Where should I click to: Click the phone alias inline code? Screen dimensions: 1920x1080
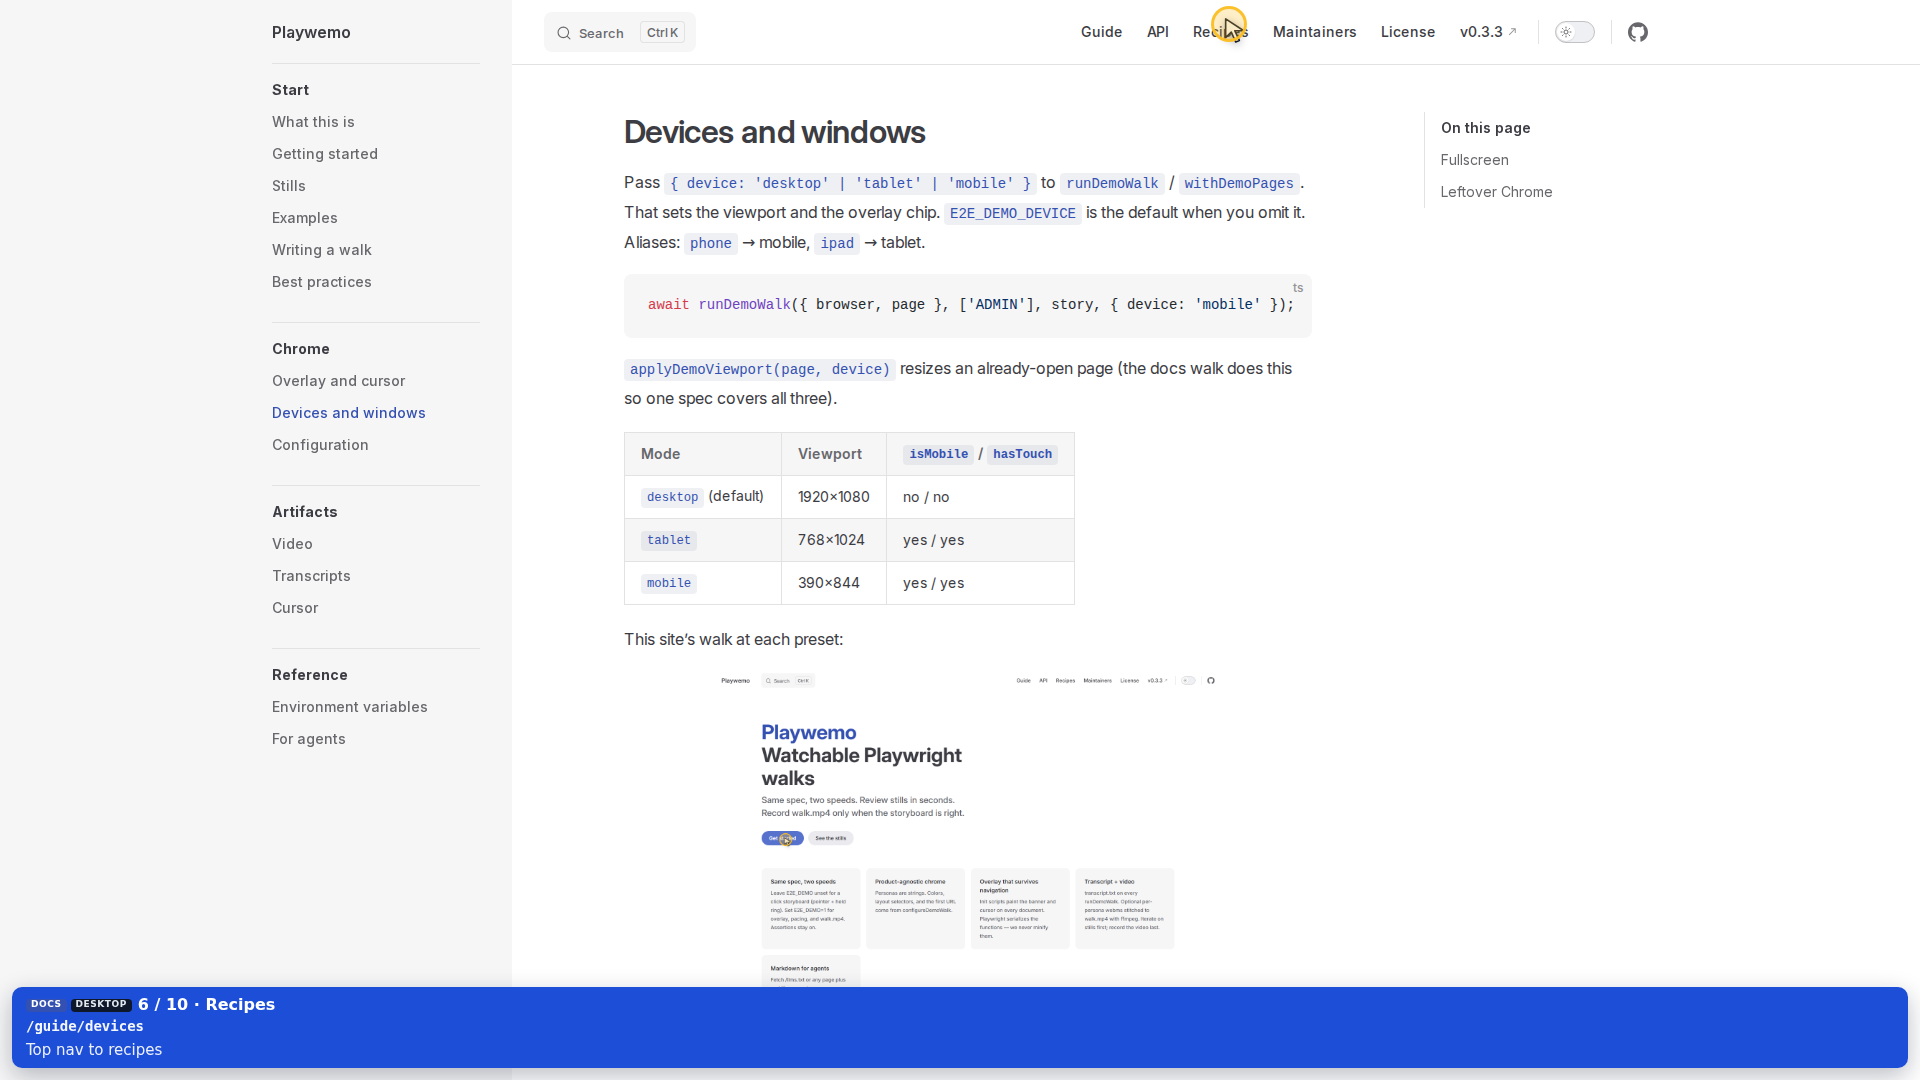click(711, 243)
